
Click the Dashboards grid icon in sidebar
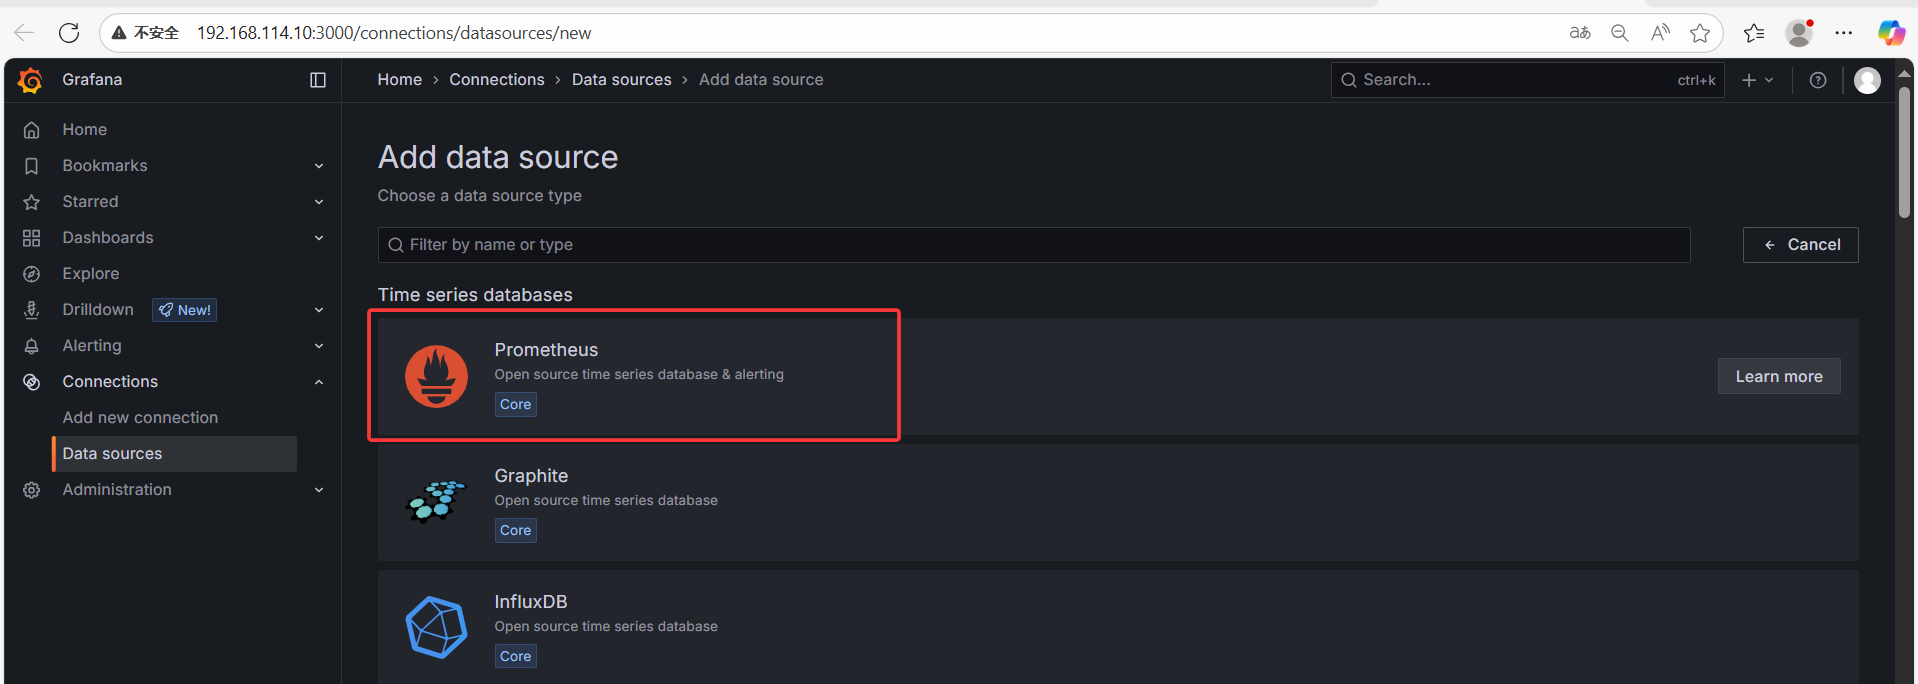32,238
